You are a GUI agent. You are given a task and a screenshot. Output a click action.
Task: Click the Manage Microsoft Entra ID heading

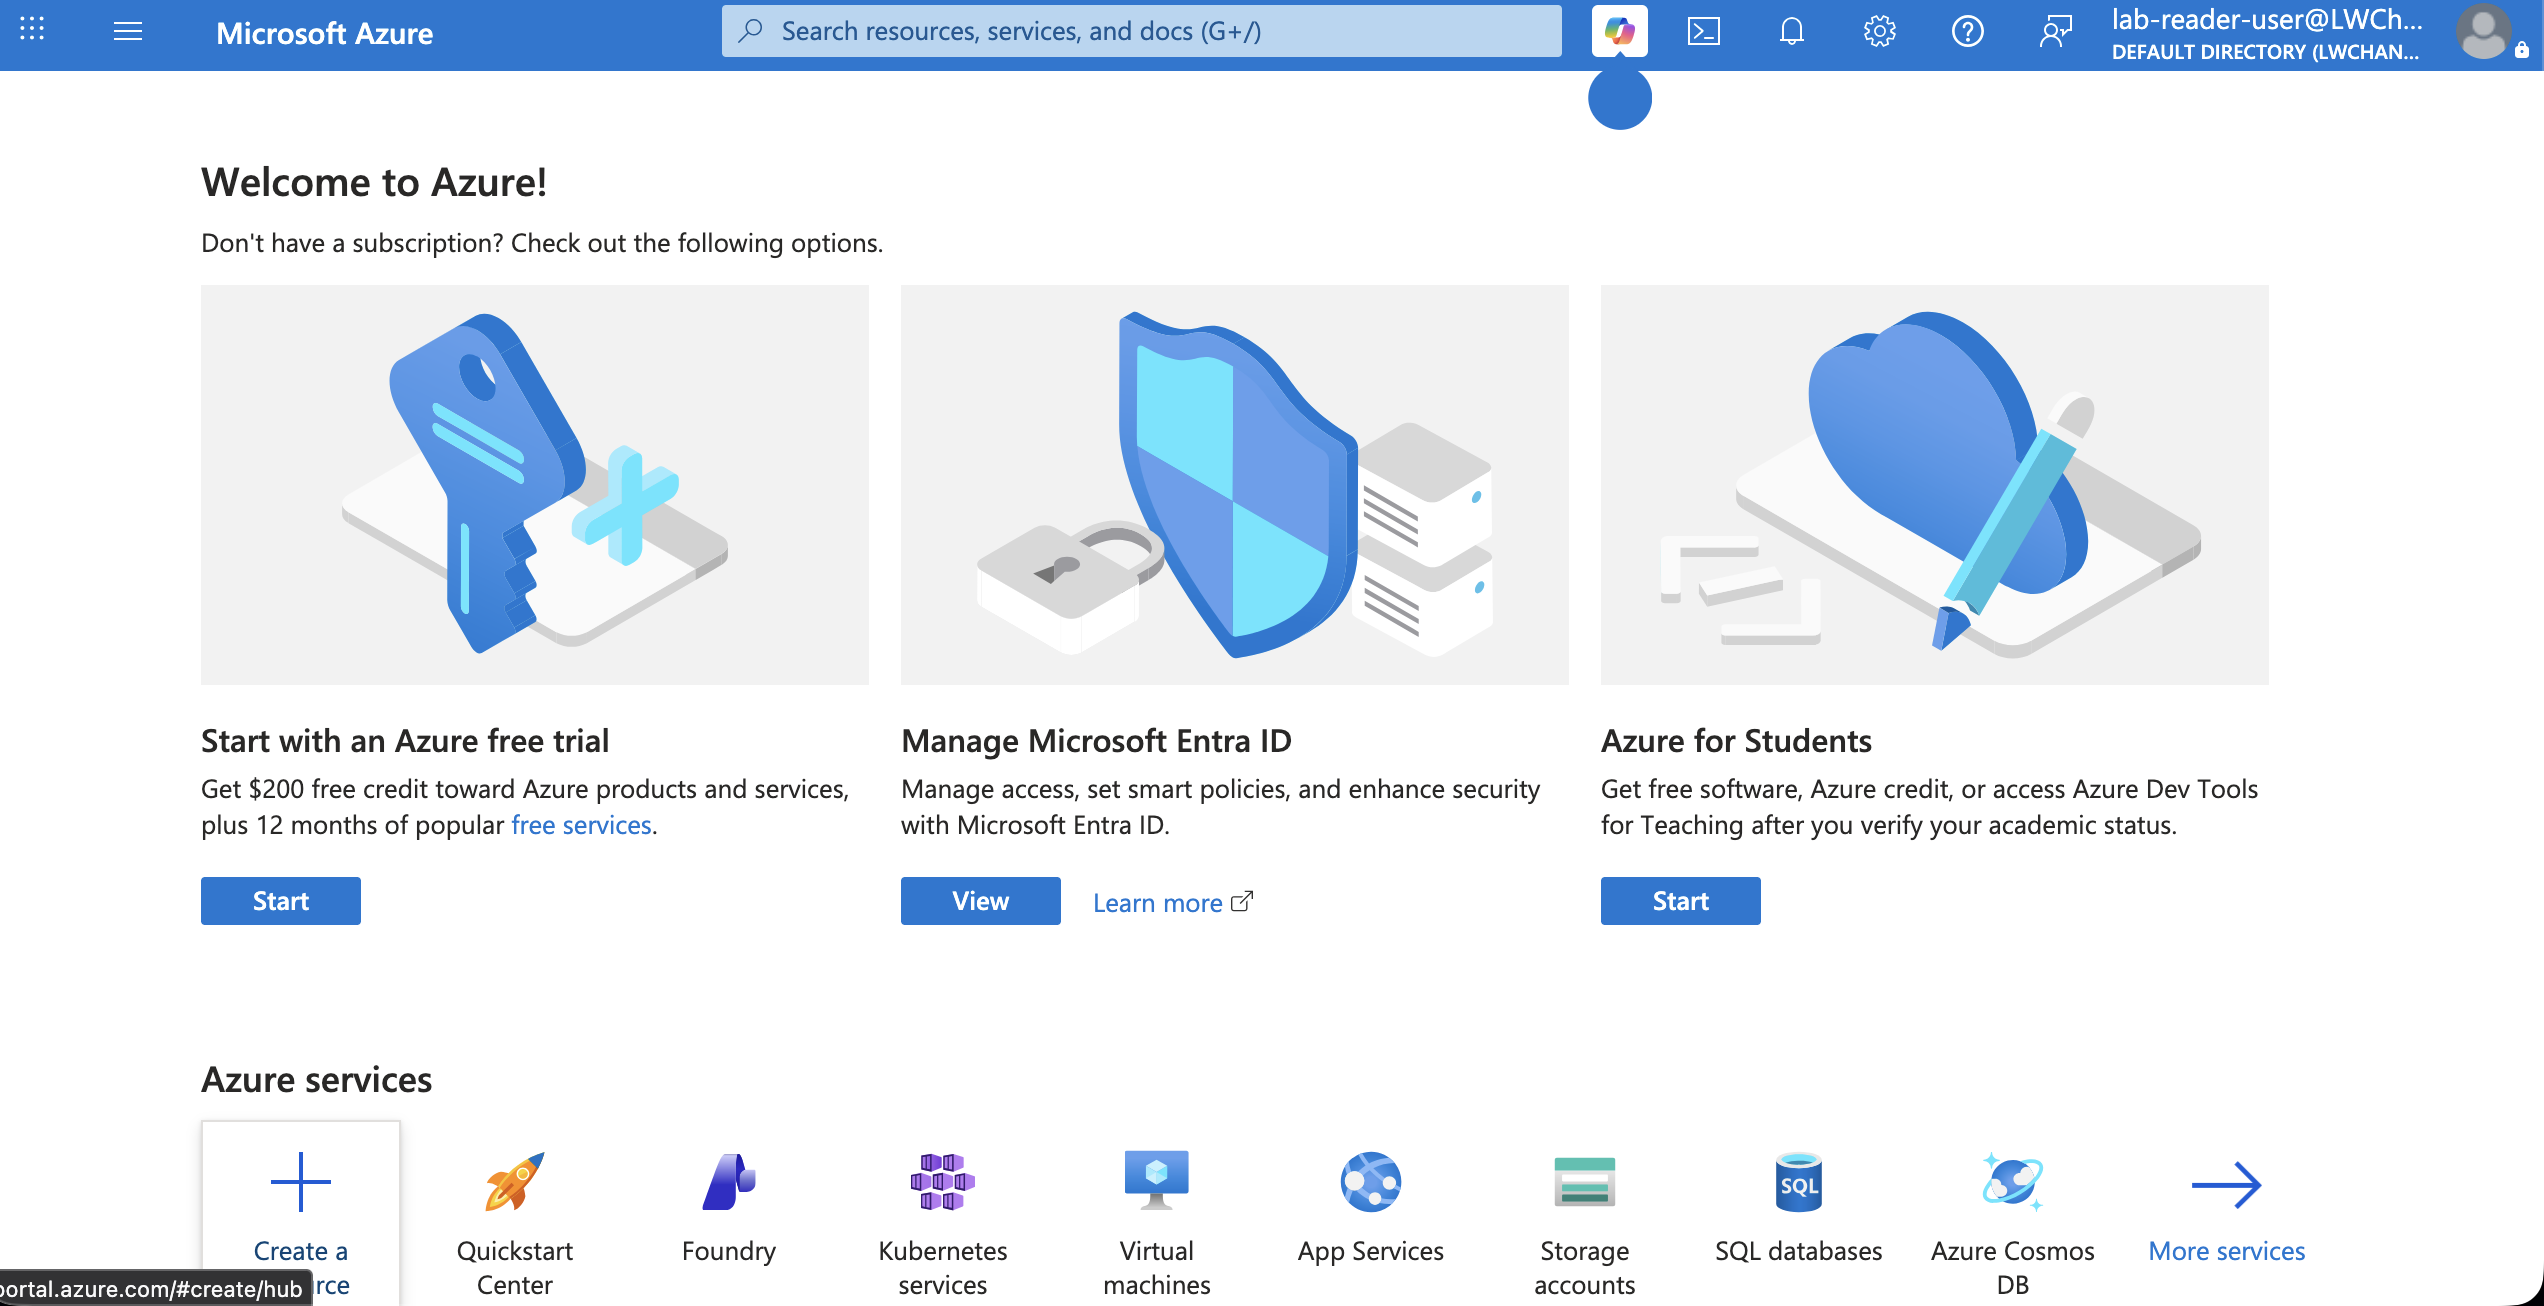1096,741
